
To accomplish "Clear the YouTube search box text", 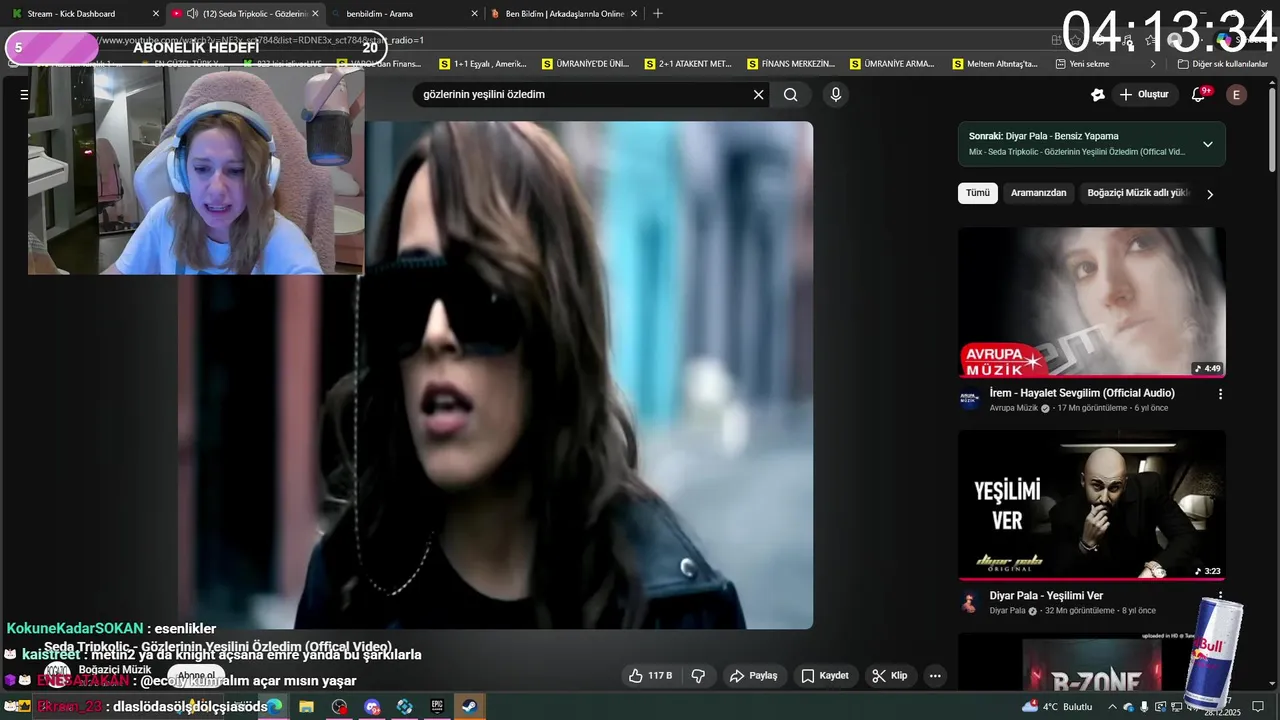I will (x=758, y=95).
